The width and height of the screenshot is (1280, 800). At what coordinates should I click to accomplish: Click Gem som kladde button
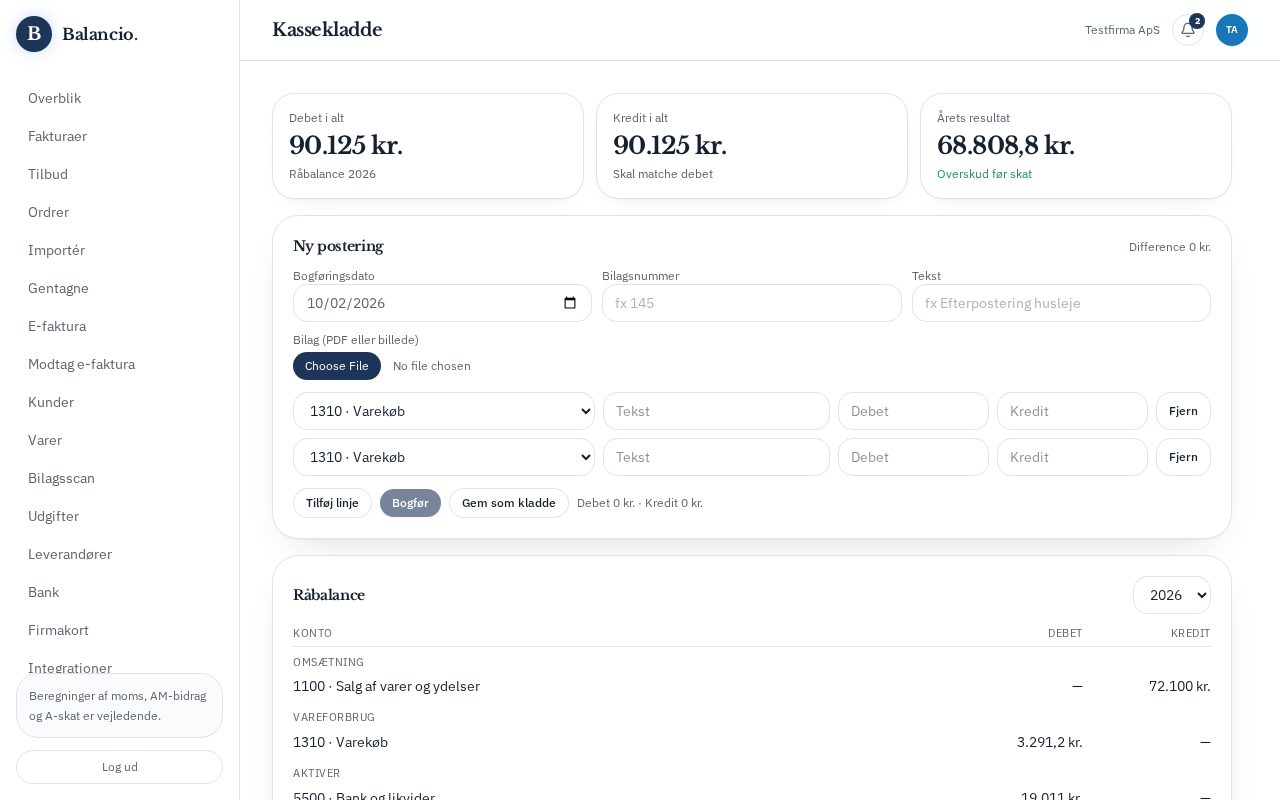pos(509,503)
